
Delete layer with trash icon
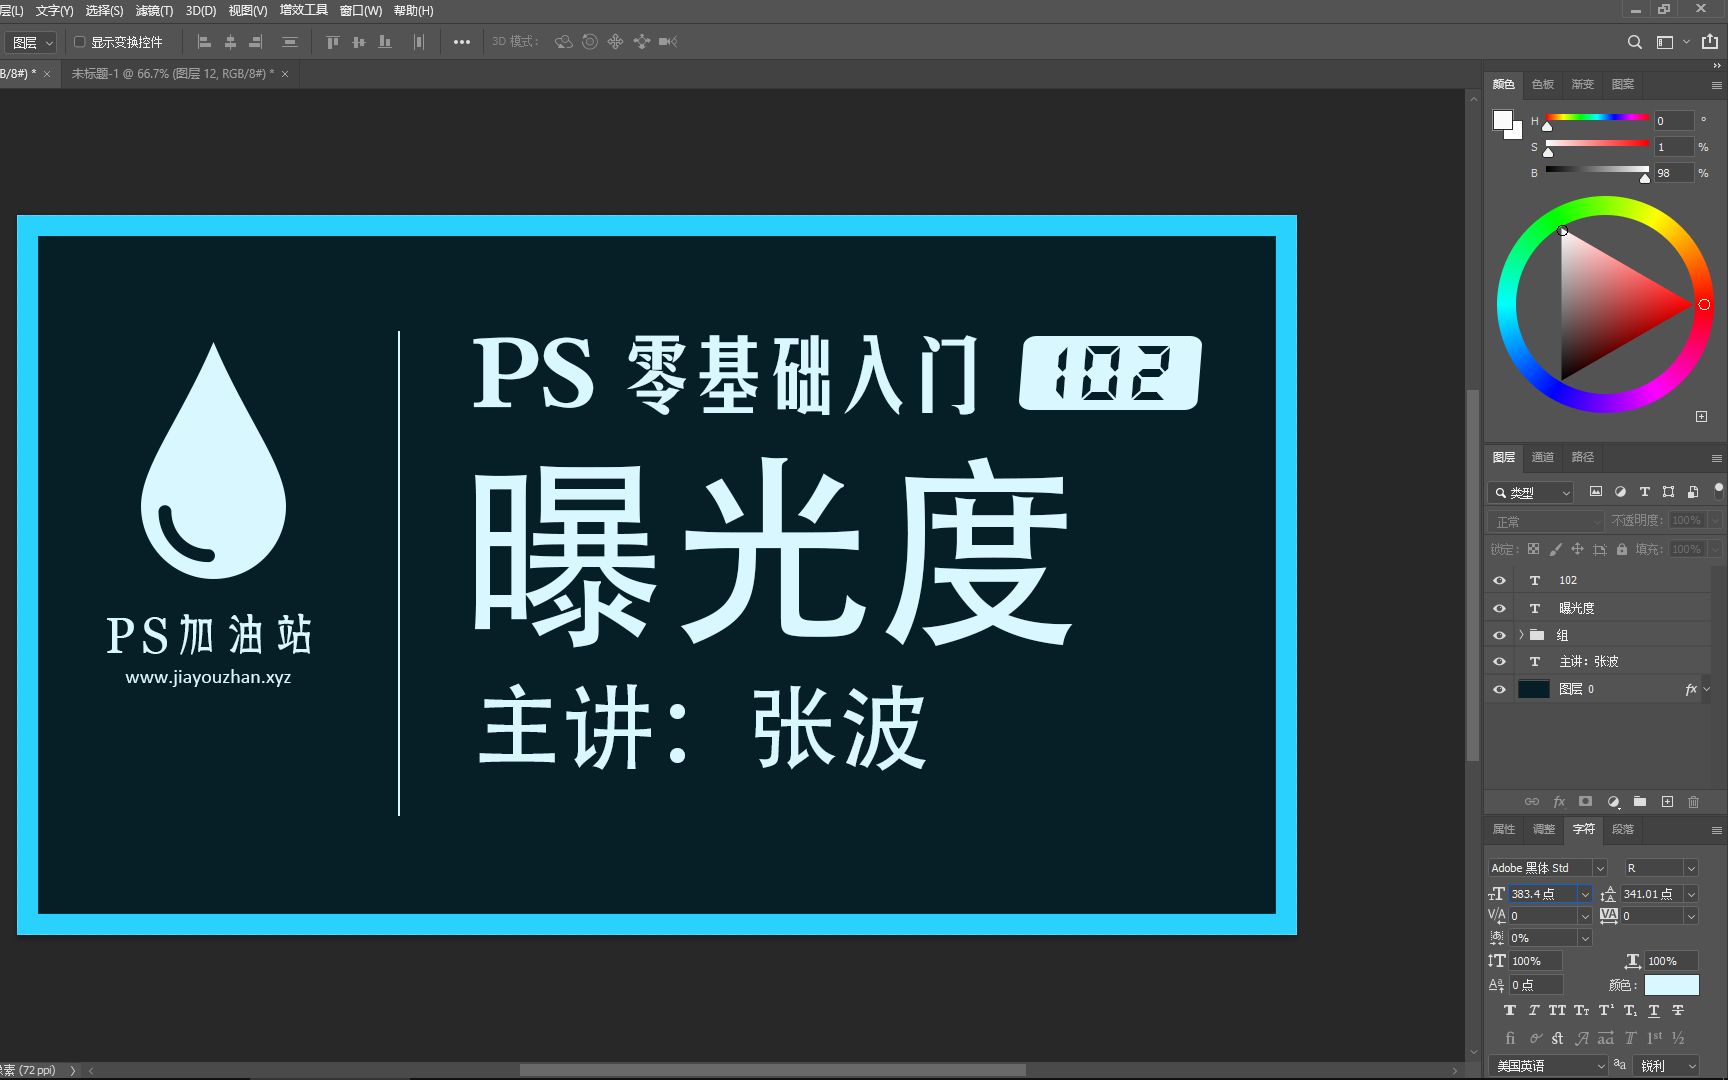pos(1693,802)
